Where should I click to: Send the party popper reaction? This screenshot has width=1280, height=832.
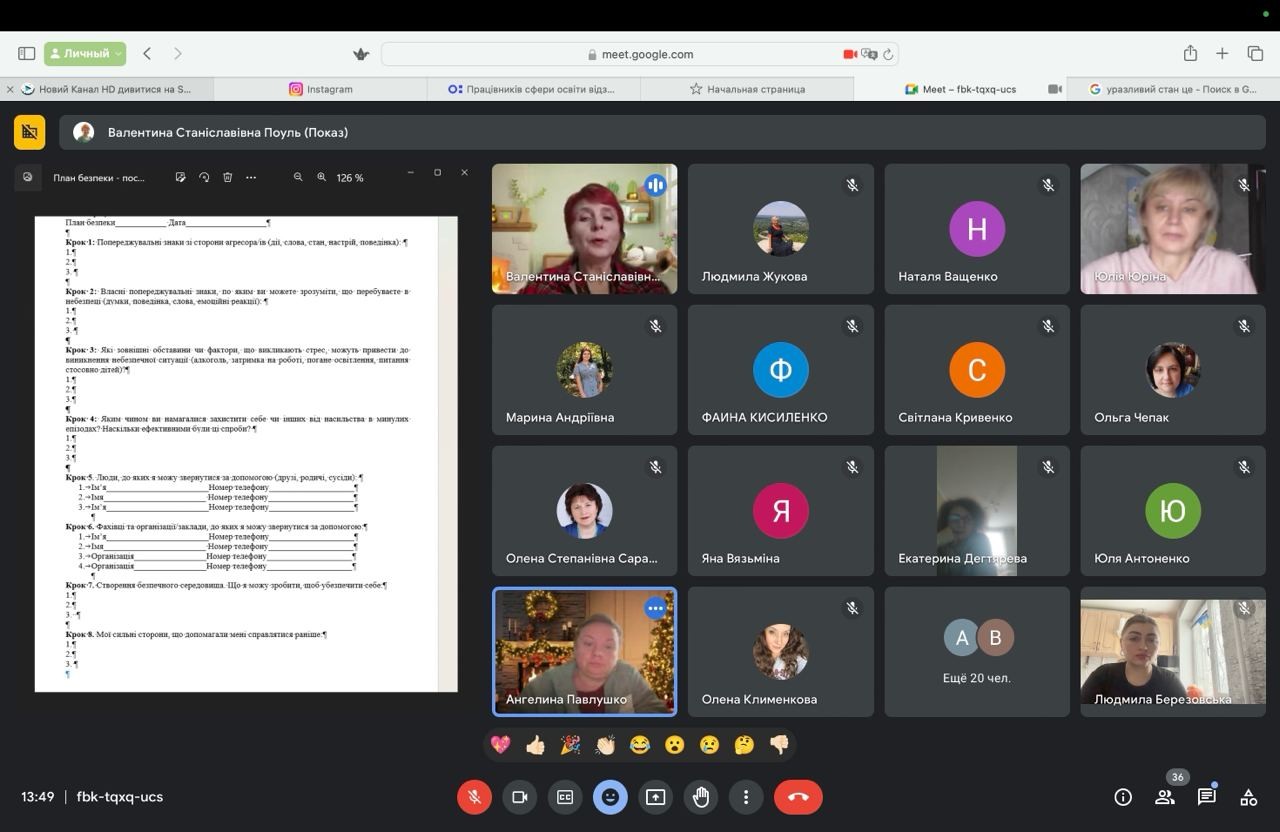coord(570,744)
